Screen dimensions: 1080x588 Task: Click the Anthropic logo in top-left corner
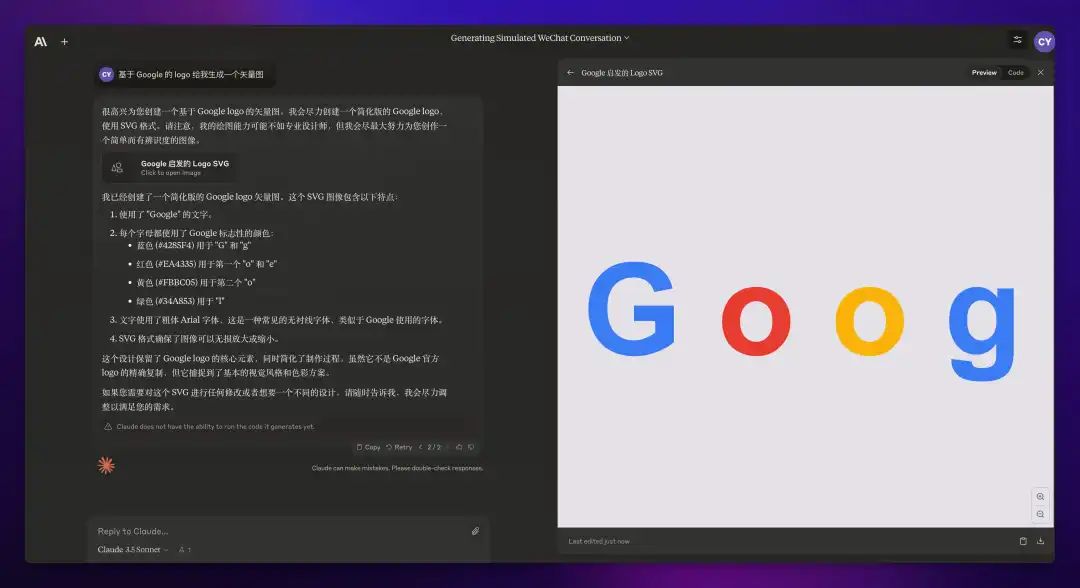click(41, 41)
